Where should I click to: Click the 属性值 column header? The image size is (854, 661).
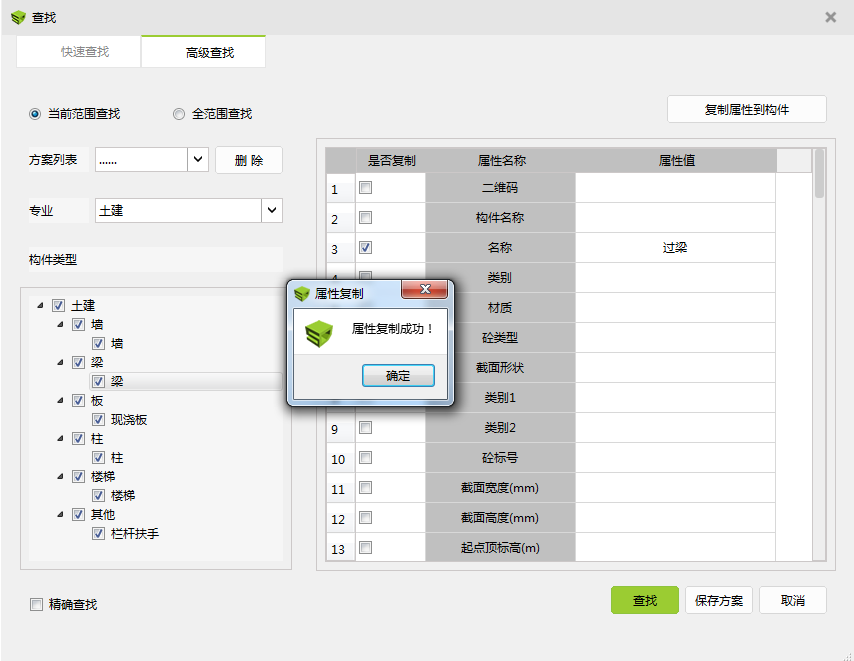pos(676,161)
